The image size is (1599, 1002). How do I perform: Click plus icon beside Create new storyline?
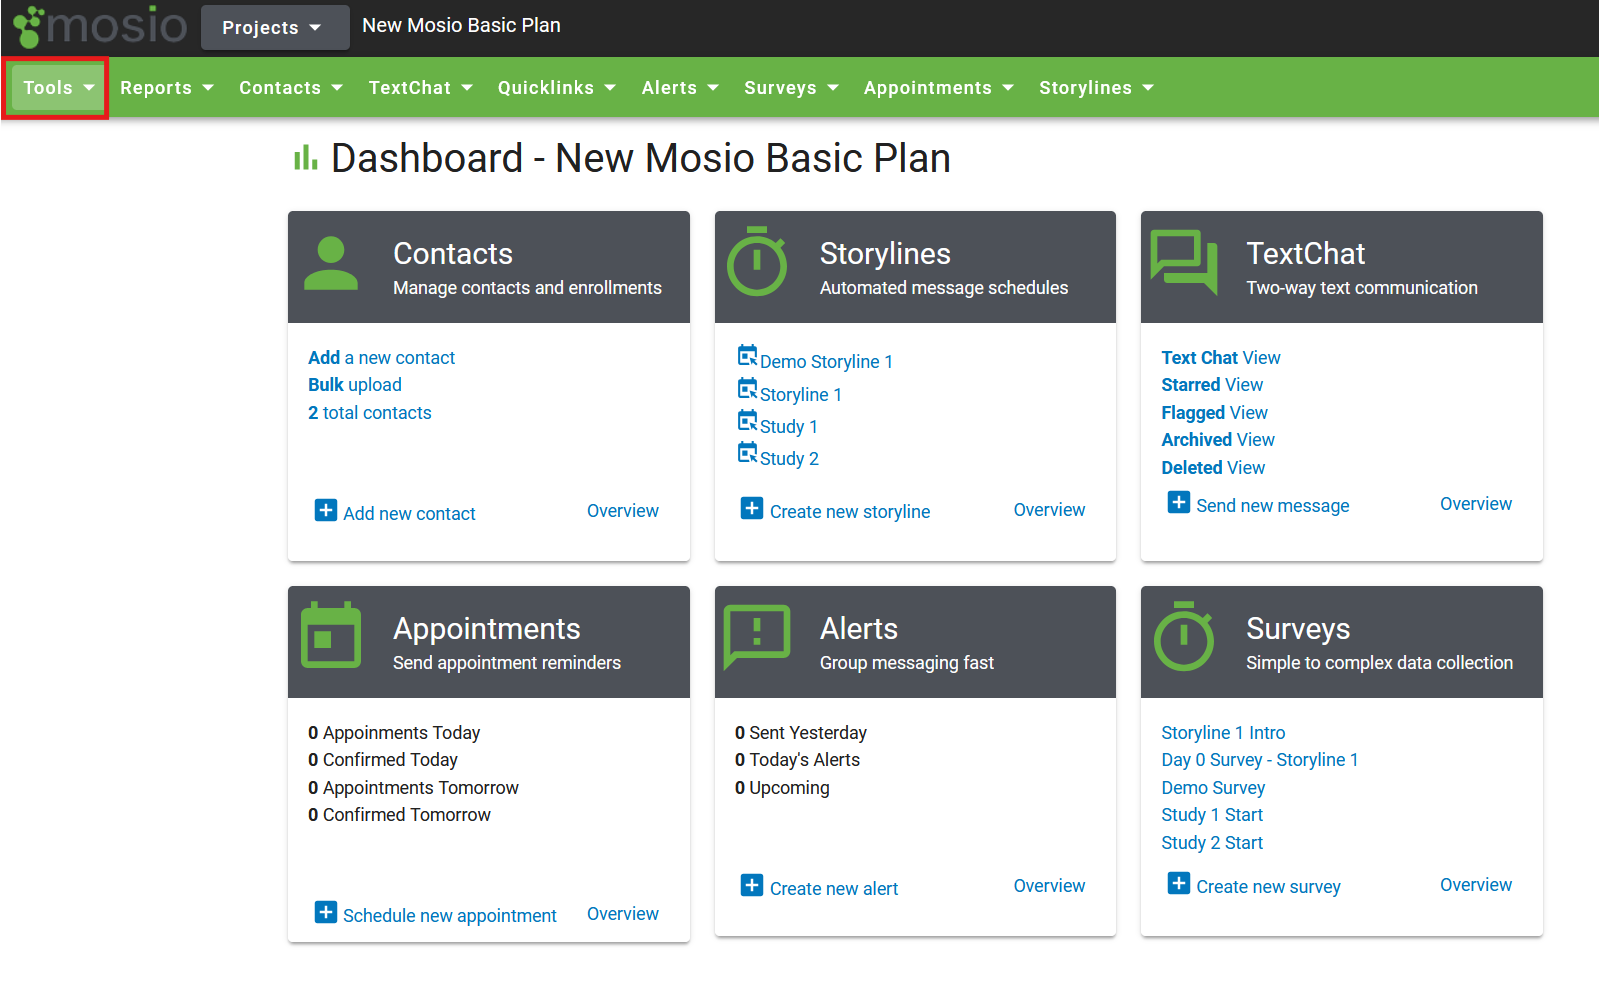752,508
